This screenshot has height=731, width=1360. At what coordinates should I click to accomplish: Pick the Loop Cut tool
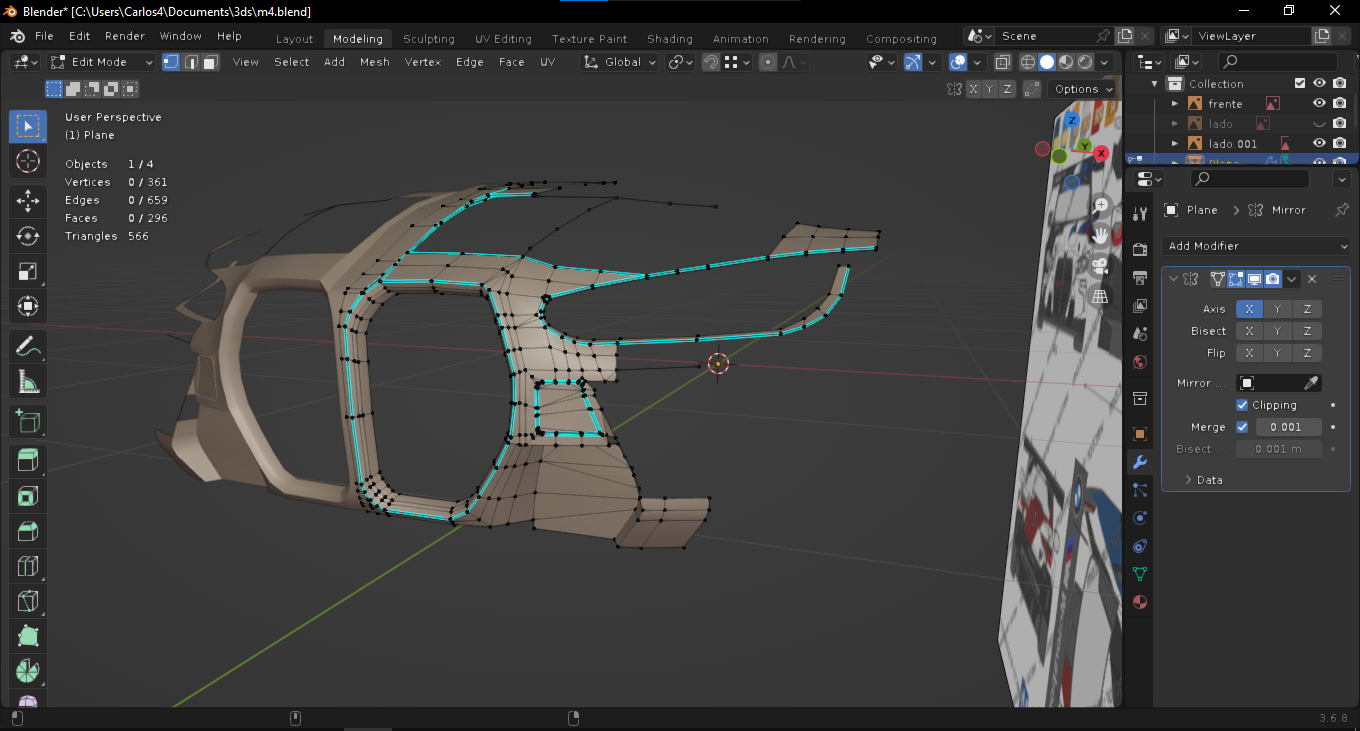tap(28, 566)
